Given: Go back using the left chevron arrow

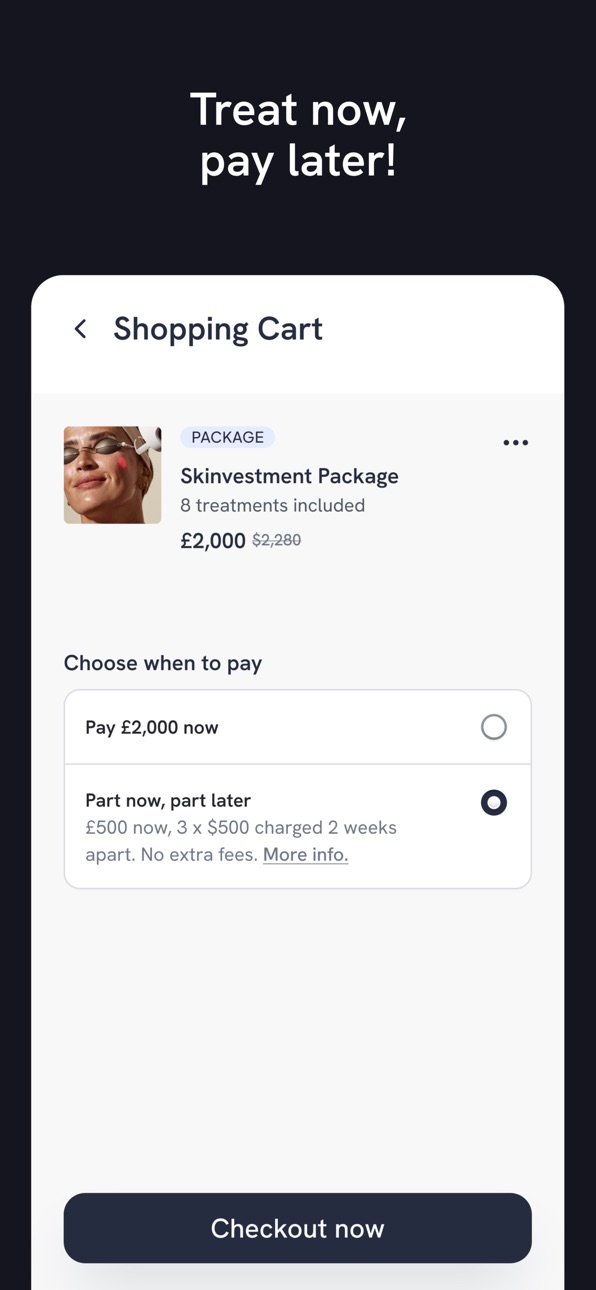Looking at the screenshot, I should click(x=81, y=329).
